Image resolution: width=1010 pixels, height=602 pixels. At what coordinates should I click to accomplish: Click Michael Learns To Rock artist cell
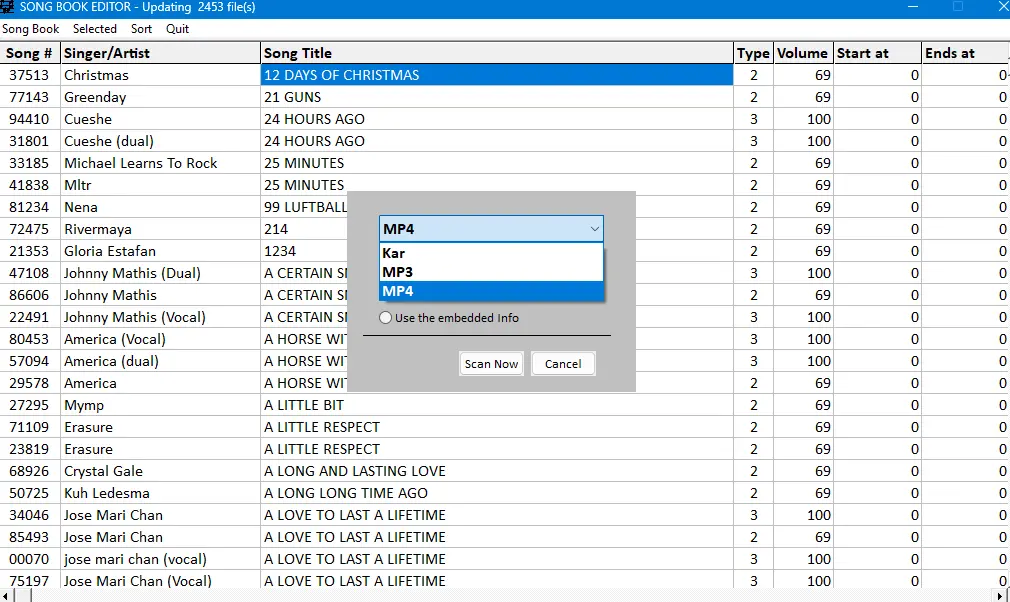click(x=160, y=163)
